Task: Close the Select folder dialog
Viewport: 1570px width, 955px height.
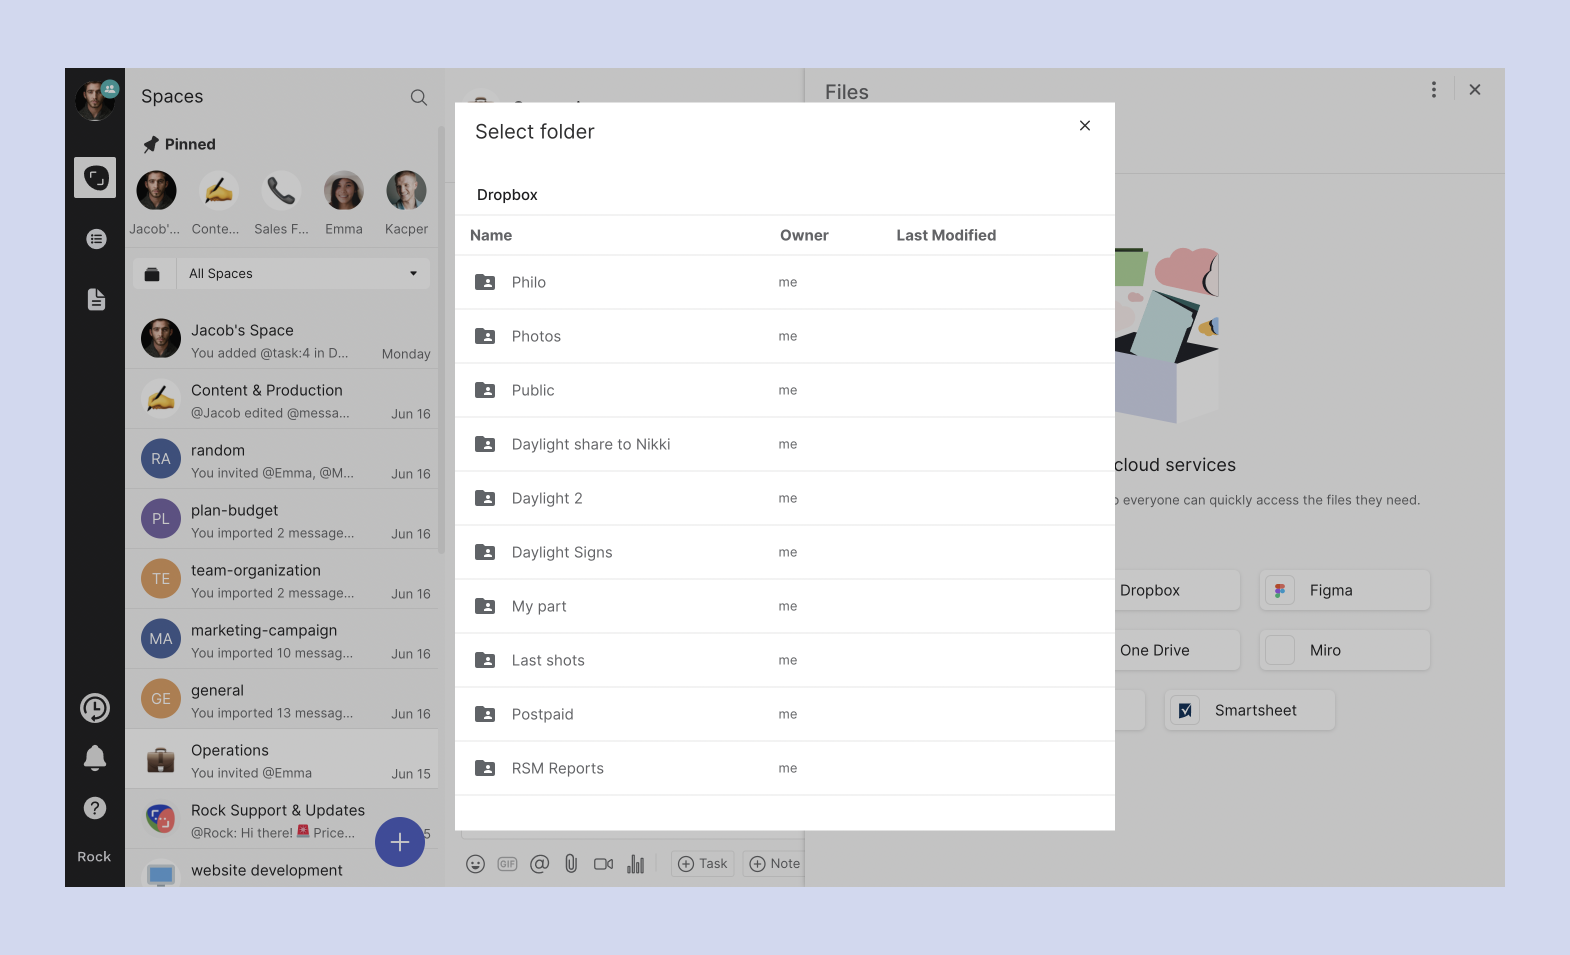Action: tap(1085, 126)
